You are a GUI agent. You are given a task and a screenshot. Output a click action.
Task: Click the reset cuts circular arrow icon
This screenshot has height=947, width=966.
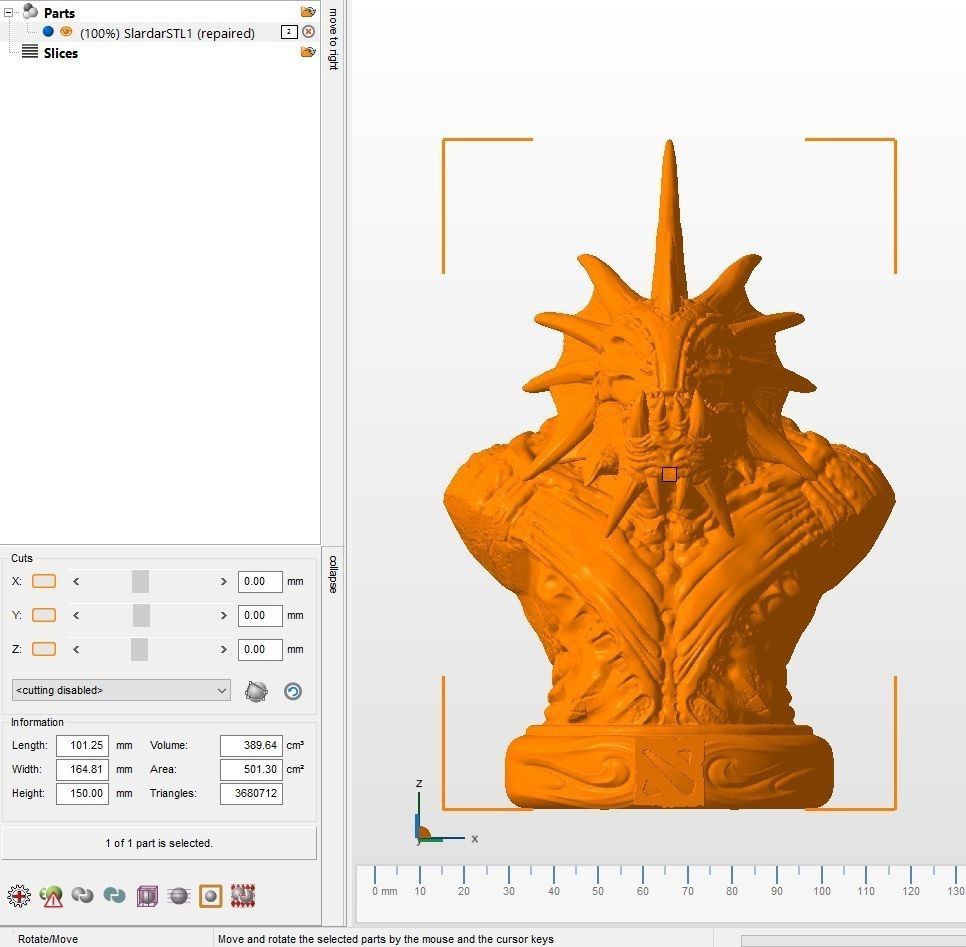coord(293,691)
